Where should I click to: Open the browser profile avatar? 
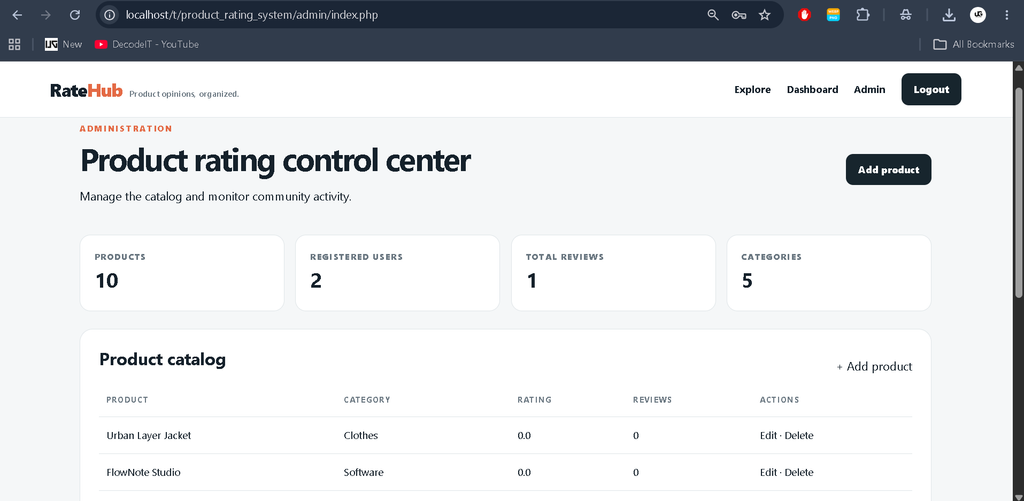point(978,14)
